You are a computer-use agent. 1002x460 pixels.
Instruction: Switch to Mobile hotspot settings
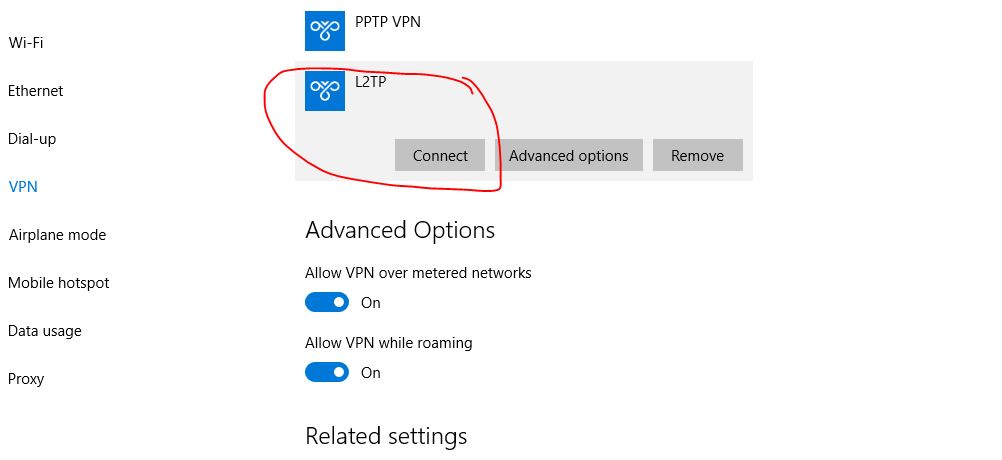tap(59, 282)
